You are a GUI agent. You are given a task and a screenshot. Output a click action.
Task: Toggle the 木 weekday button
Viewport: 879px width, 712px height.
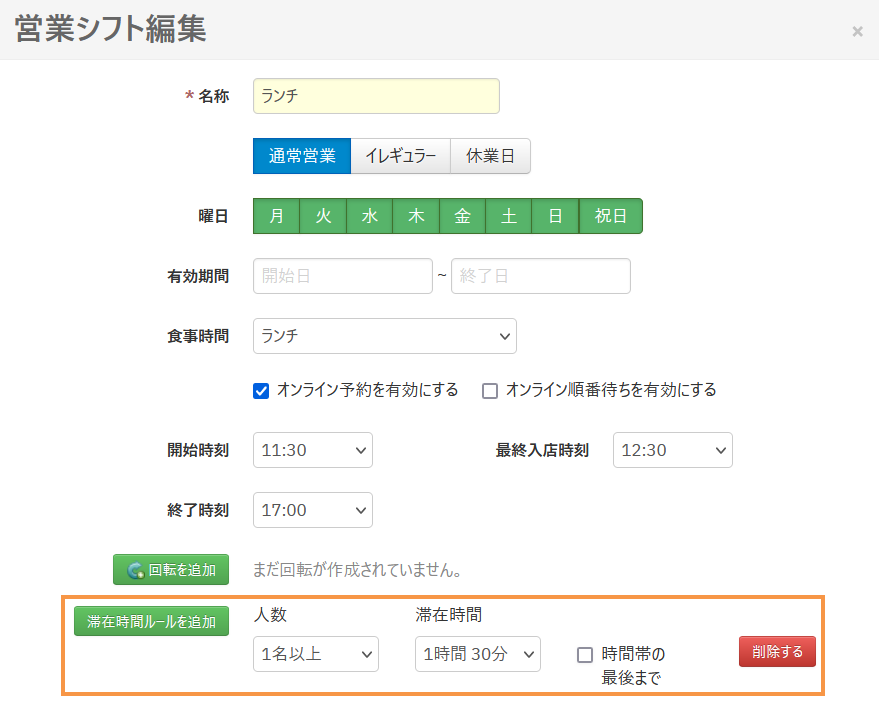pyautogui.click(x=416, y=216)
